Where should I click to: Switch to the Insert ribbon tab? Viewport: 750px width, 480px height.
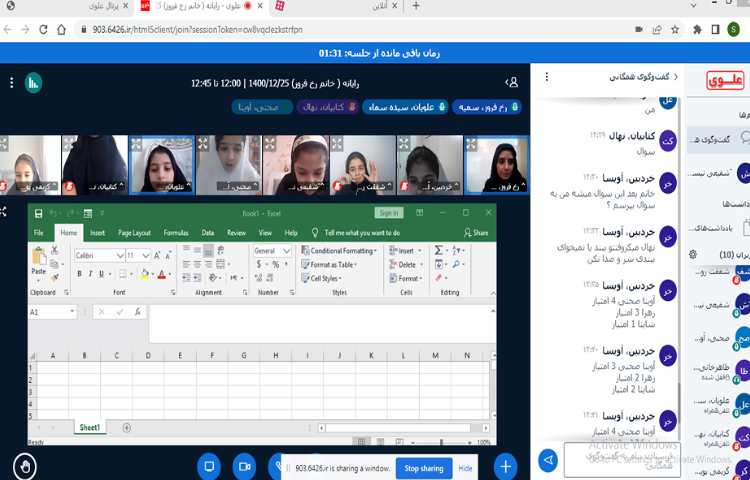click(x=98, y=233)
